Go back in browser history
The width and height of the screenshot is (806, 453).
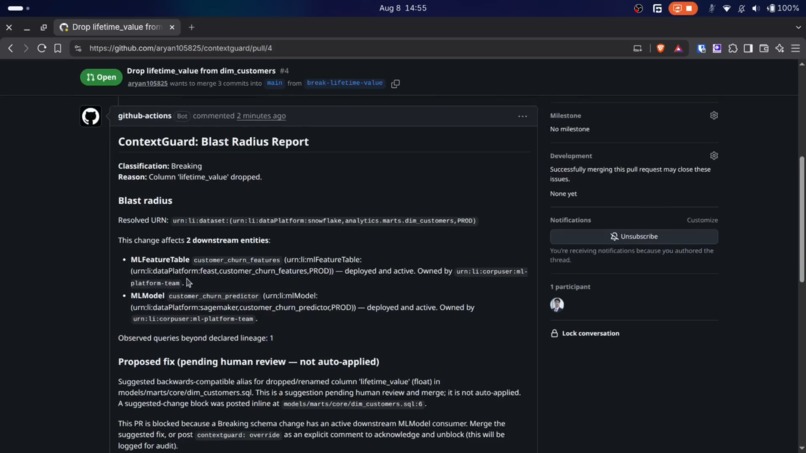tap(10, 48)
